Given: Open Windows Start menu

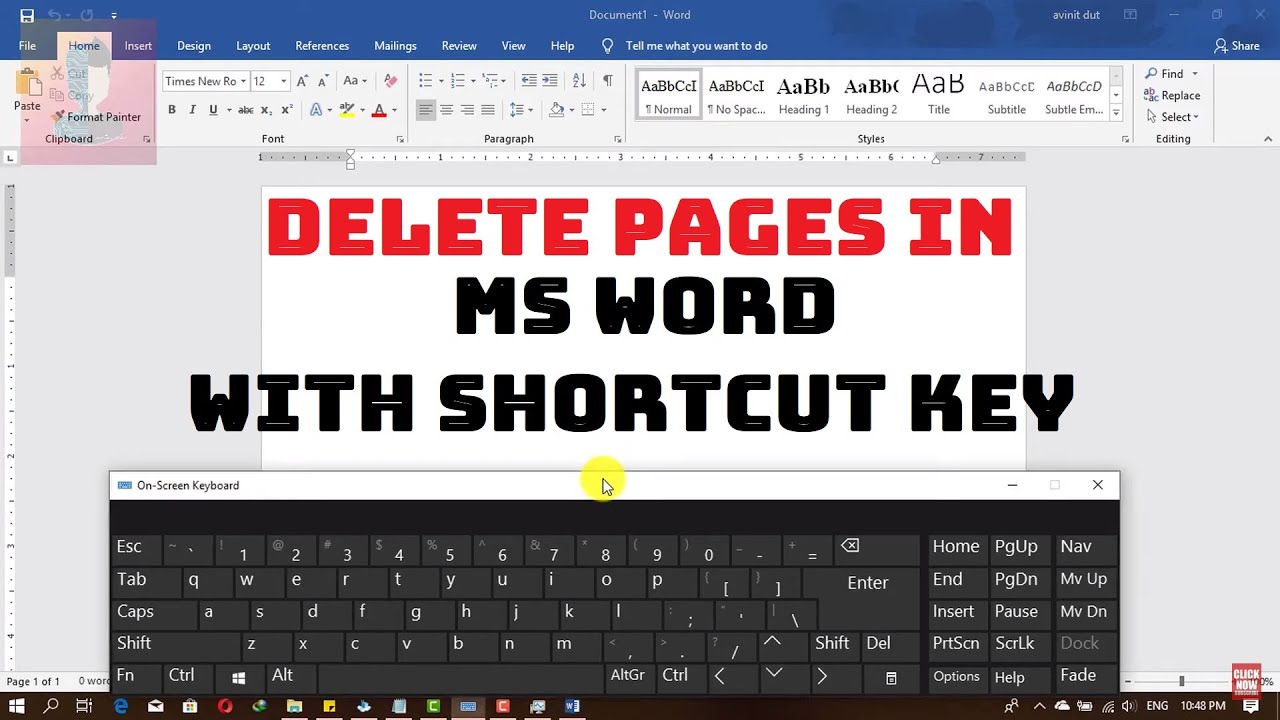Looking at the screenshot, I should coord(16,706).
